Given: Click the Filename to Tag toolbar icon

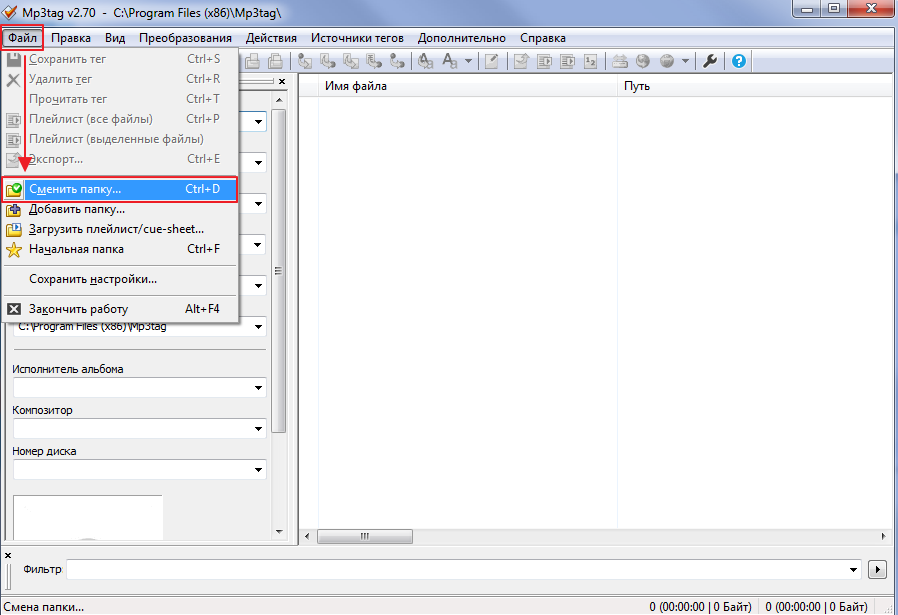Looking at the screenshot, I should click(x=328, y=61).
